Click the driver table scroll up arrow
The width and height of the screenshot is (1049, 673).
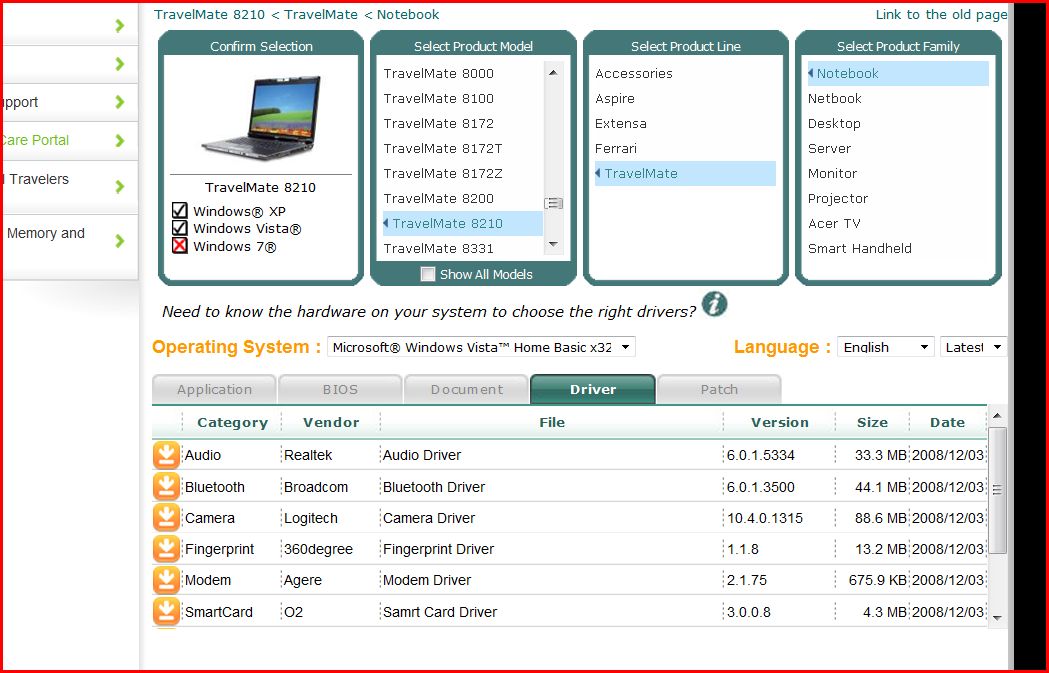coord(997,416)
